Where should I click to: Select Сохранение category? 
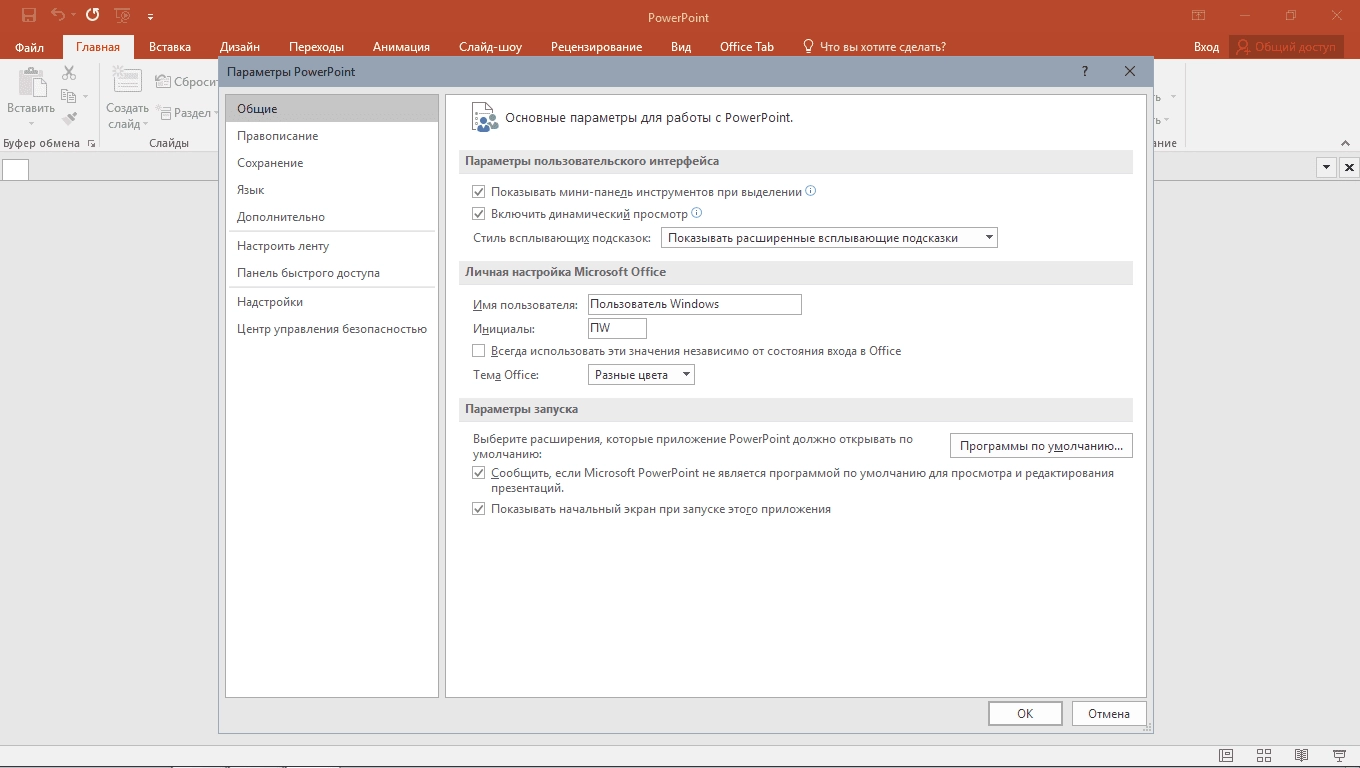[x=332, y=162]
